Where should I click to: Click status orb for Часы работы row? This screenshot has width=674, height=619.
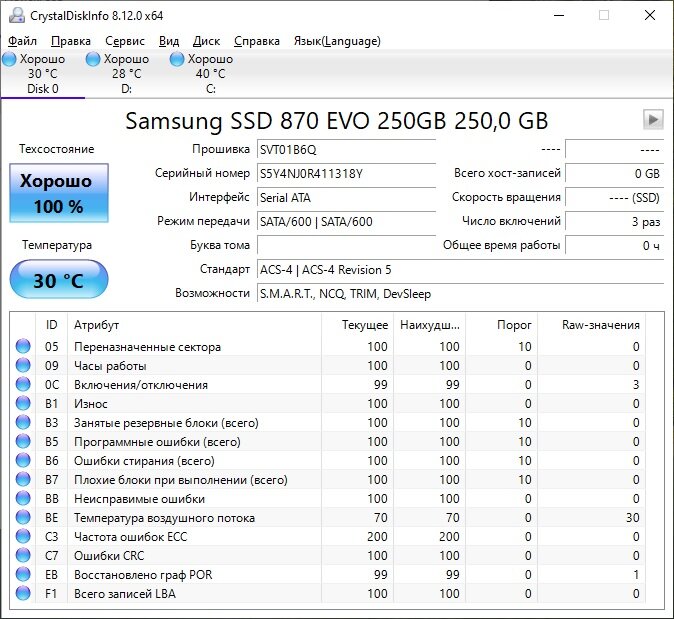(x=23, y=365)
